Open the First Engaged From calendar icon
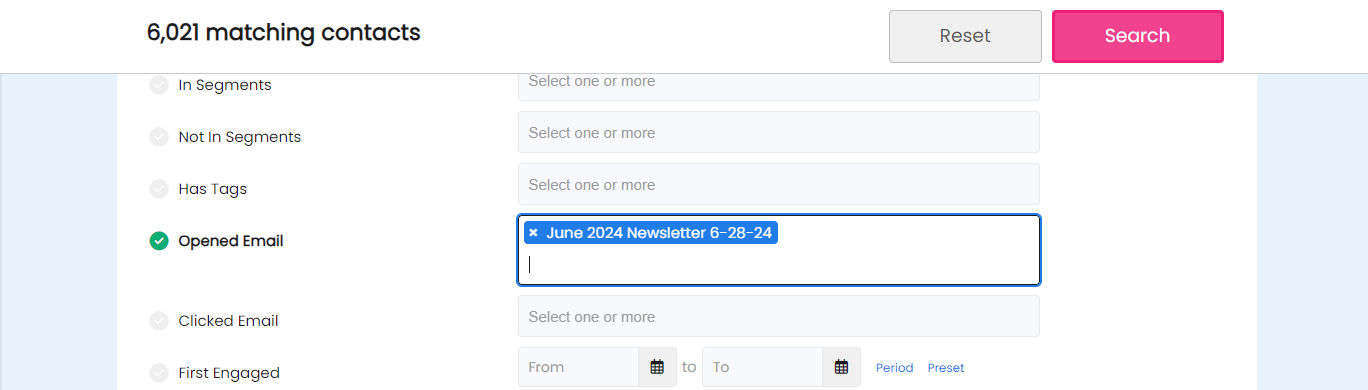 click(657, 367)
